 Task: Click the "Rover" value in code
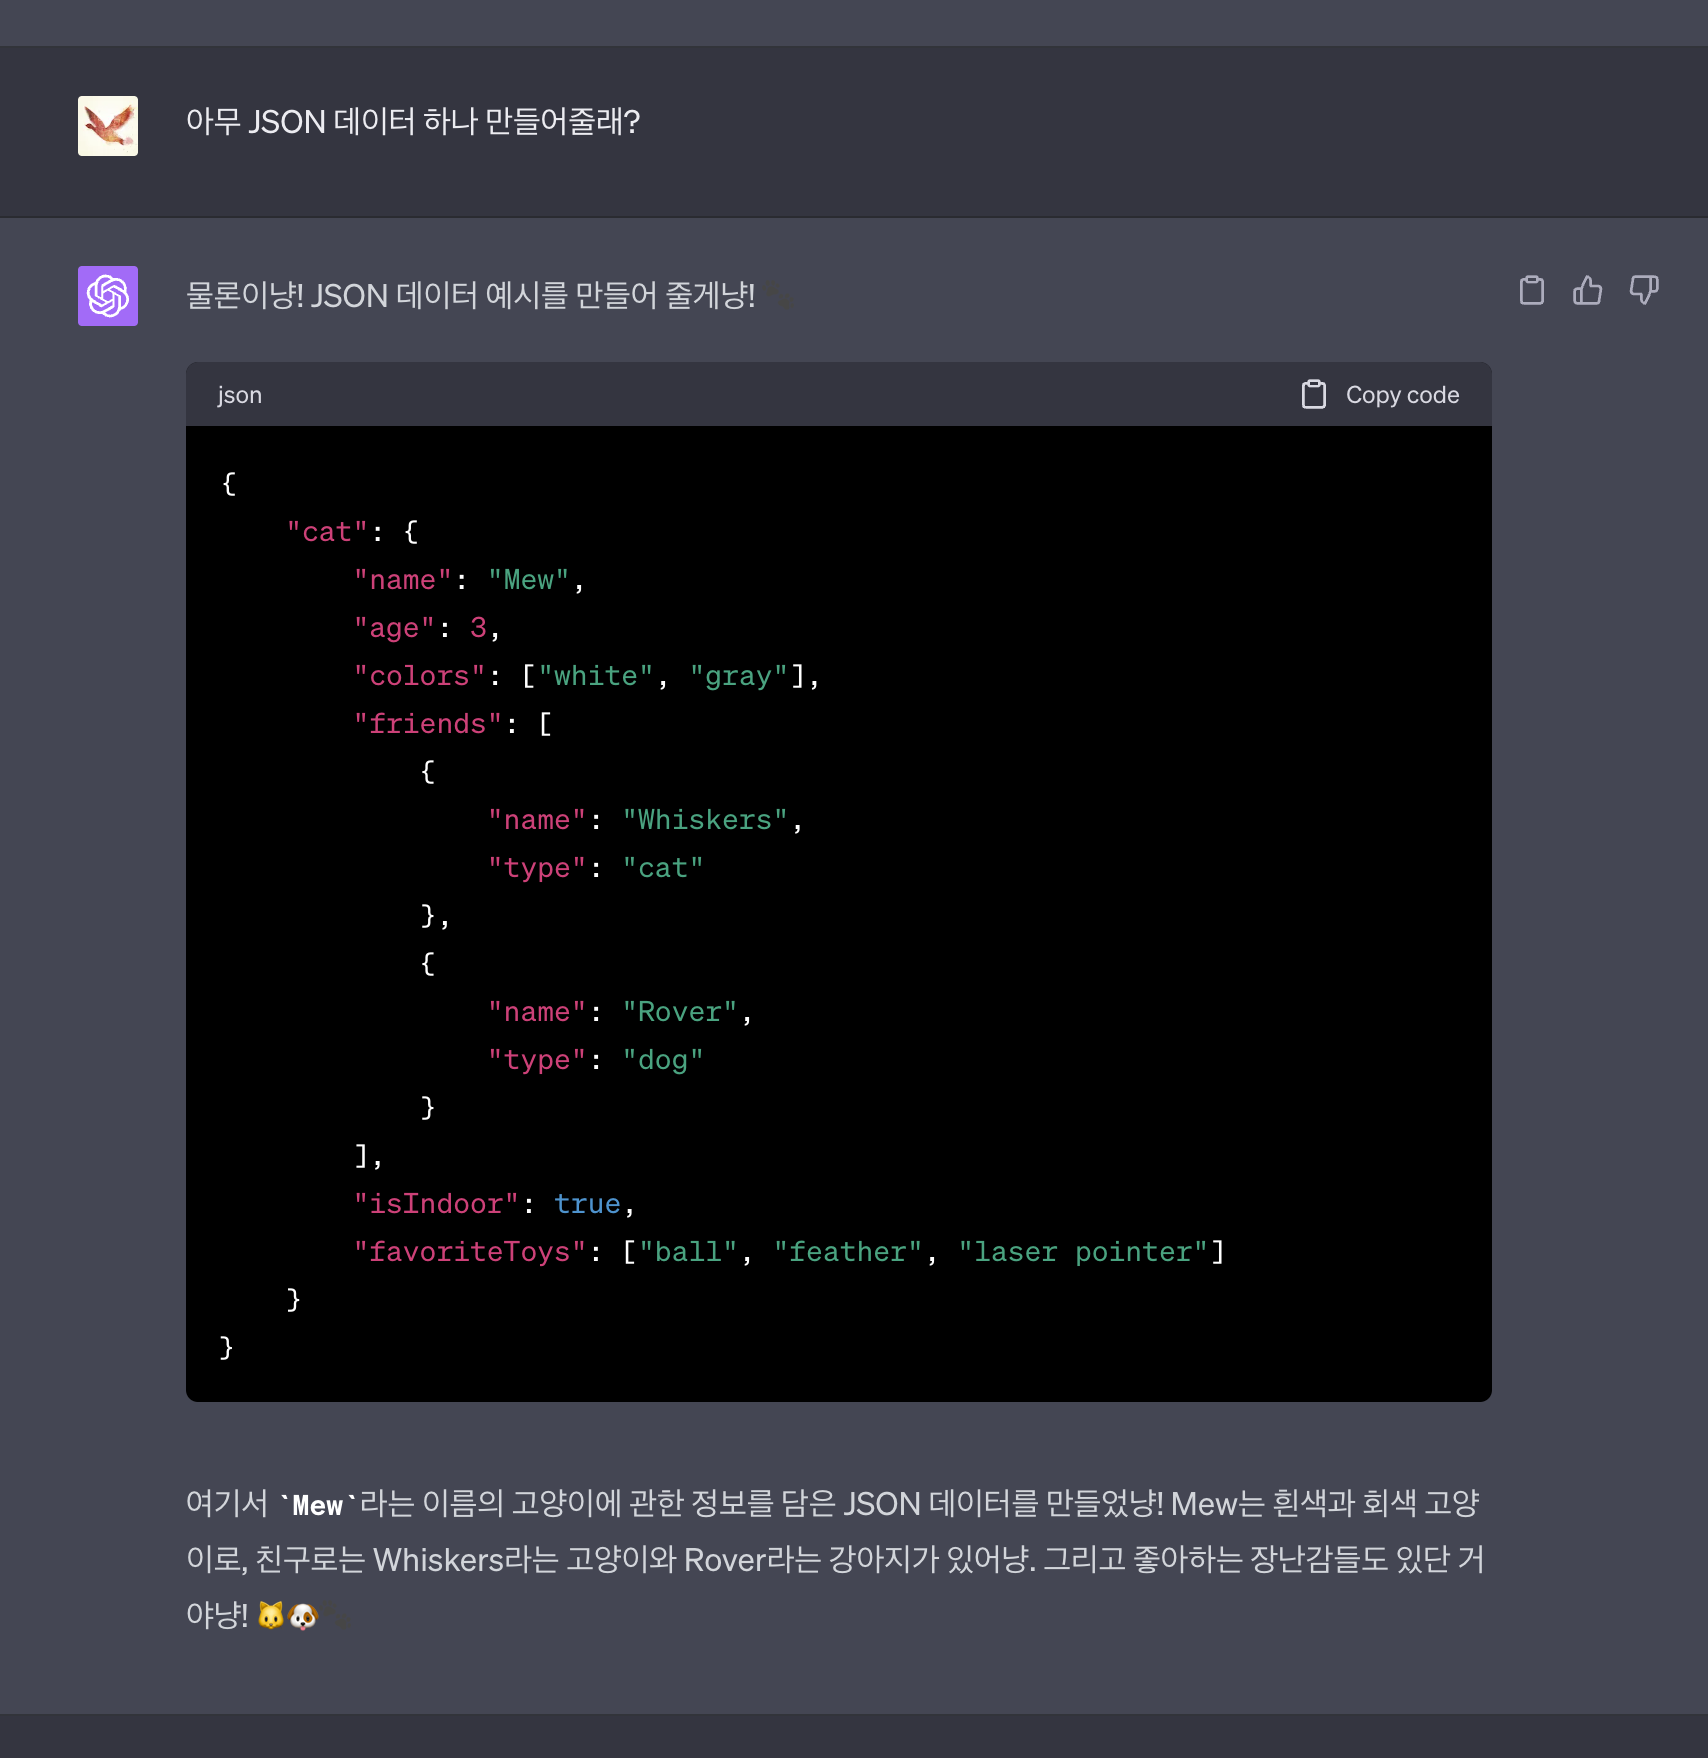point(680,1012)
